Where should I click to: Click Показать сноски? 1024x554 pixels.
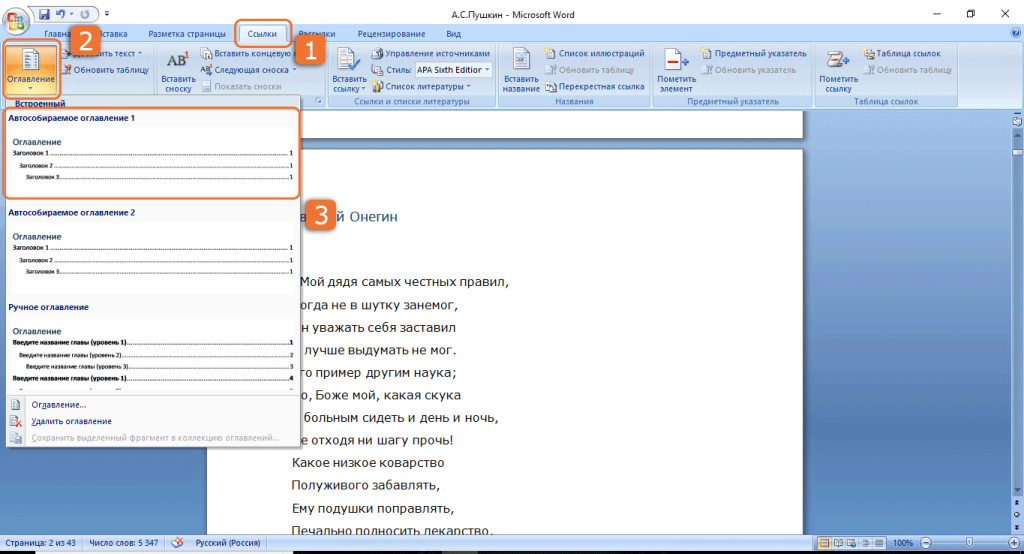[241, 86]
